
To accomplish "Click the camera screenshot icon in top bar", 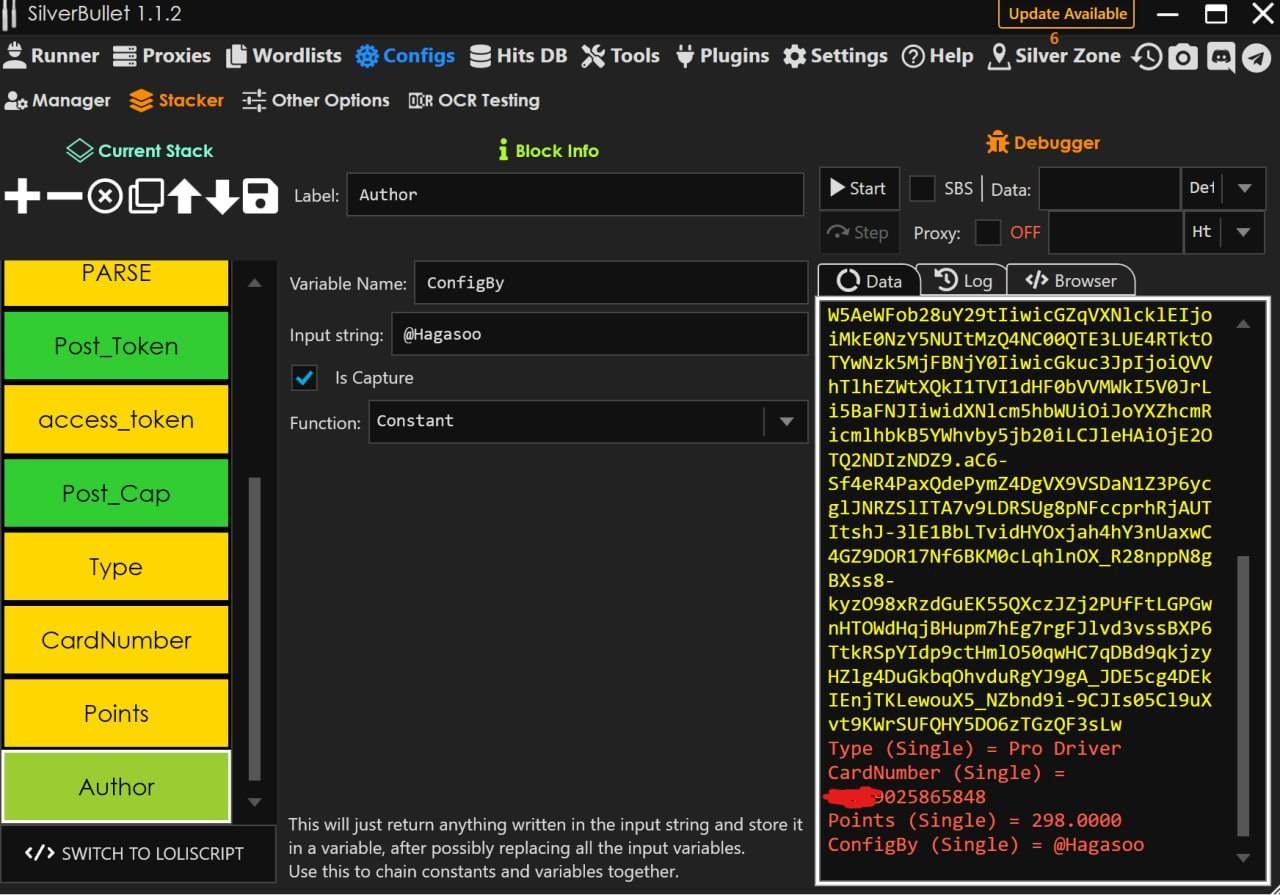I will click(x=1183, y=57).
